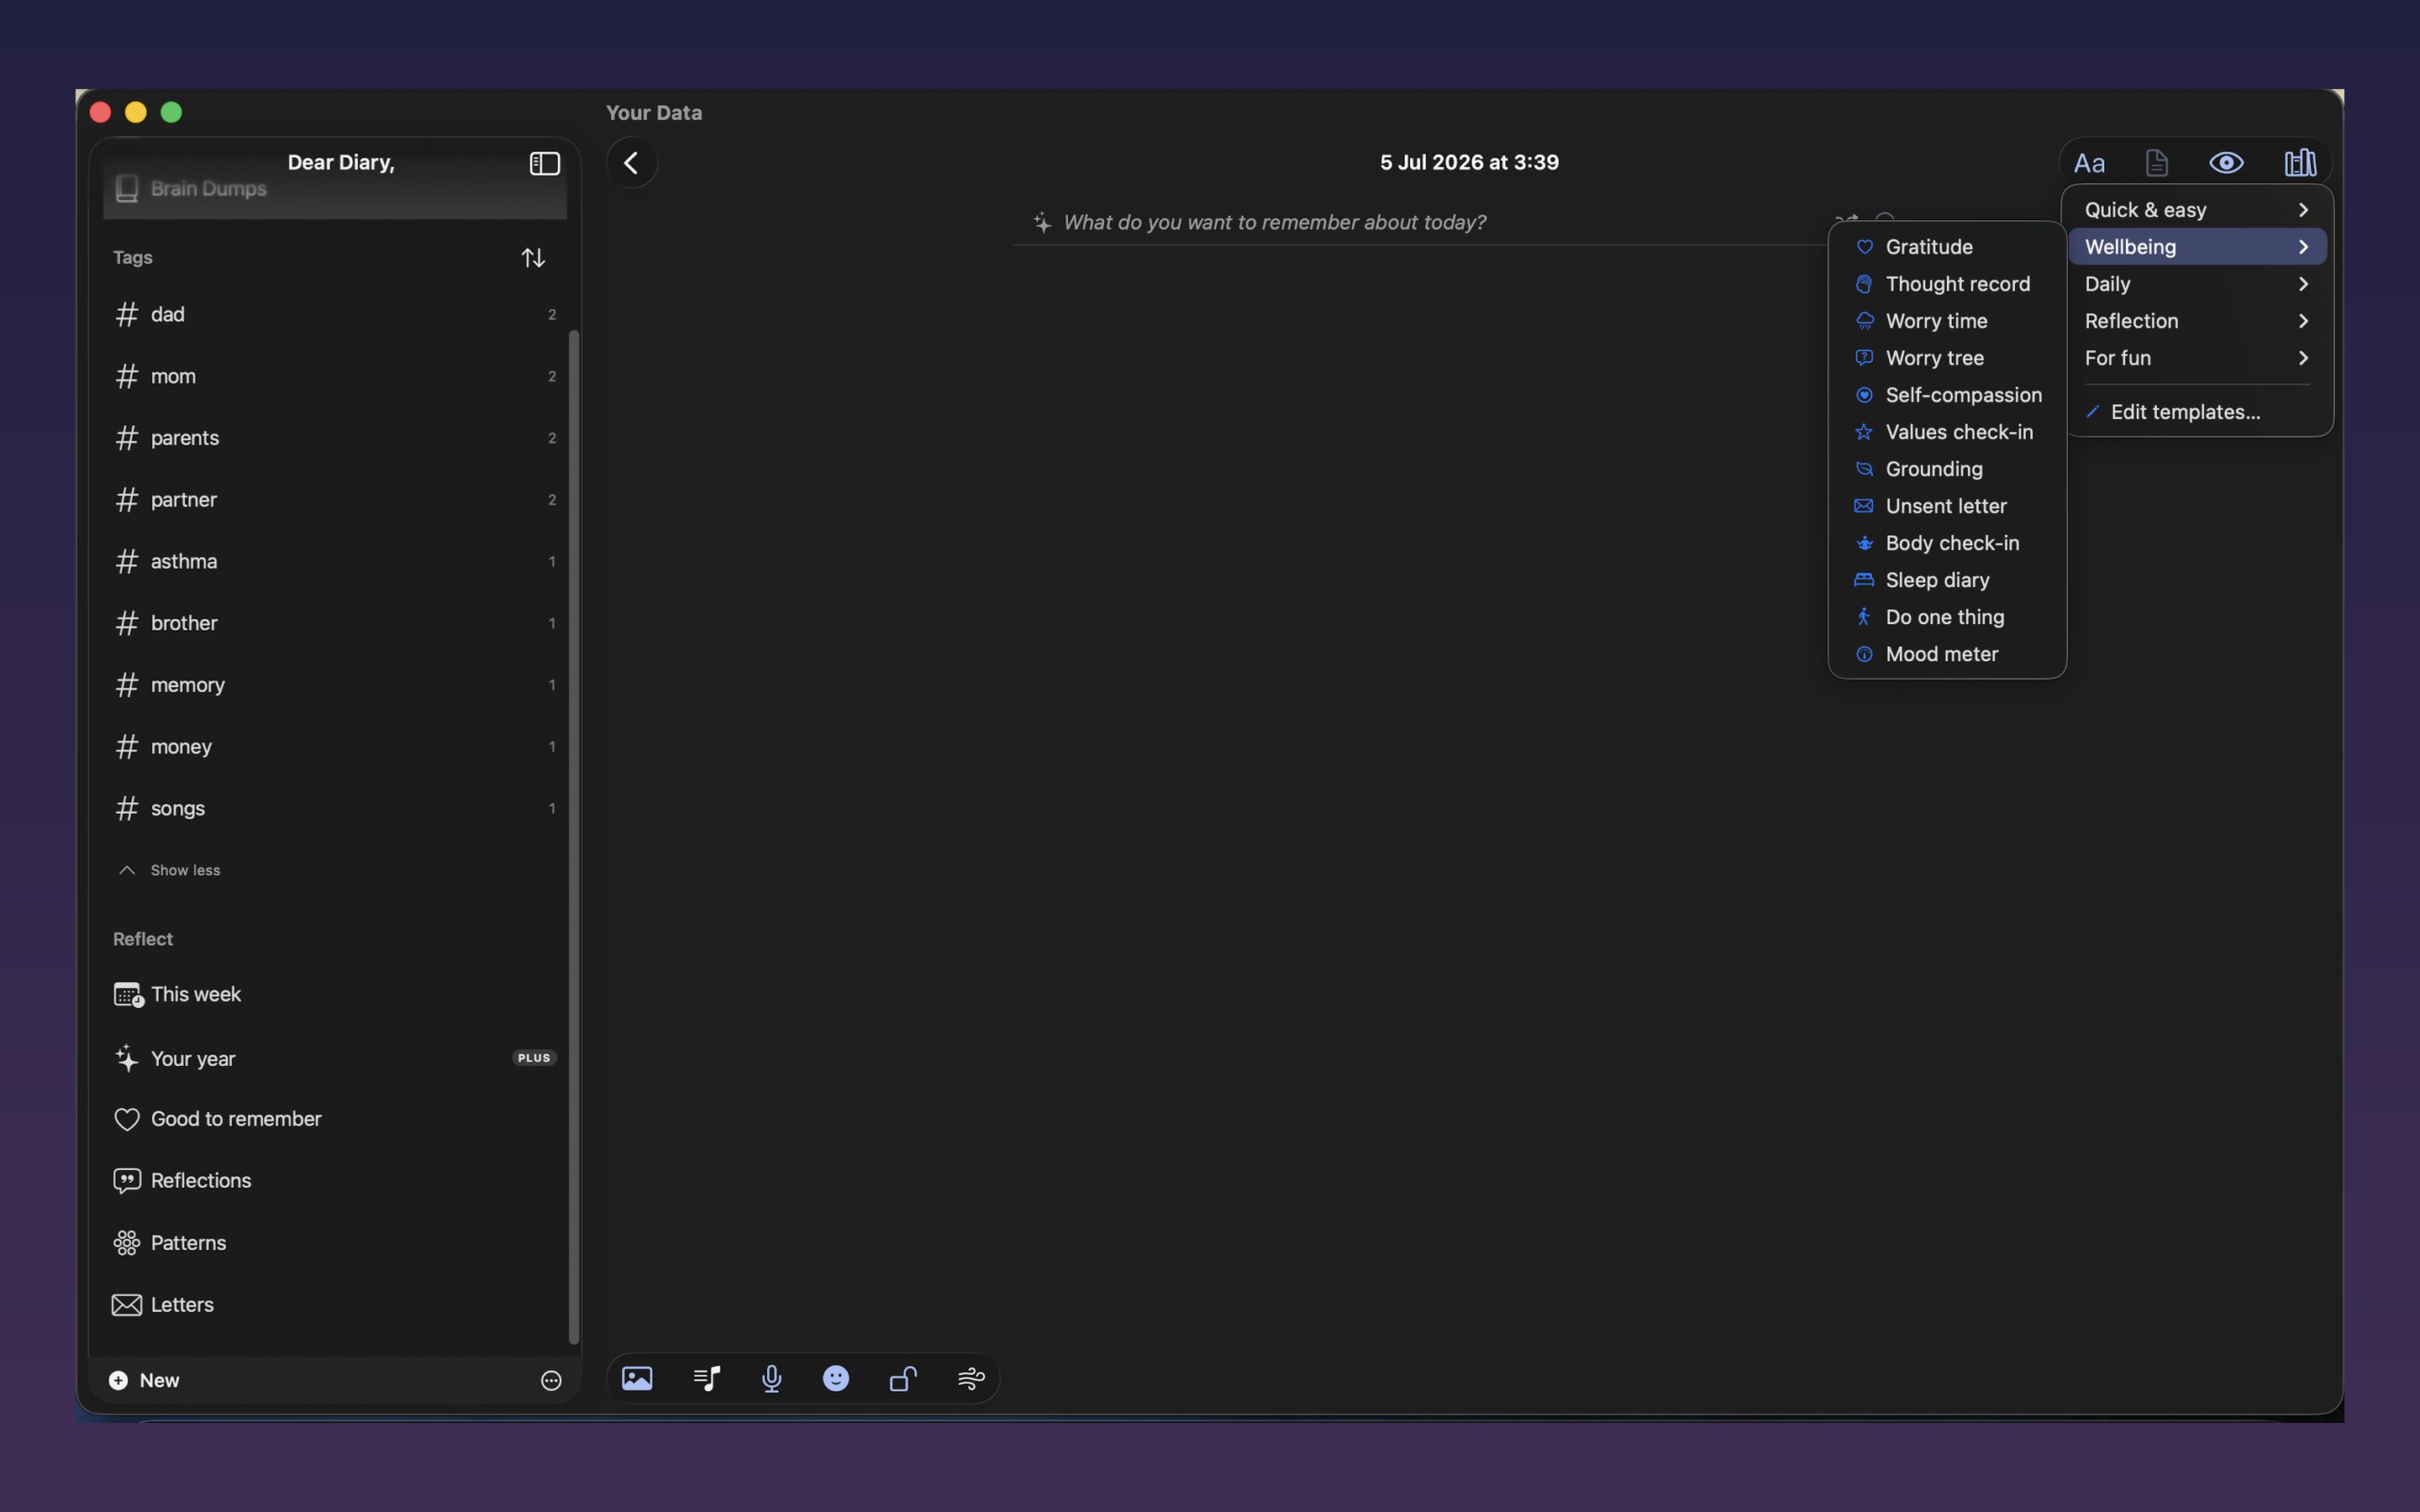Open the Patterns section

(x=334, y=1243)
